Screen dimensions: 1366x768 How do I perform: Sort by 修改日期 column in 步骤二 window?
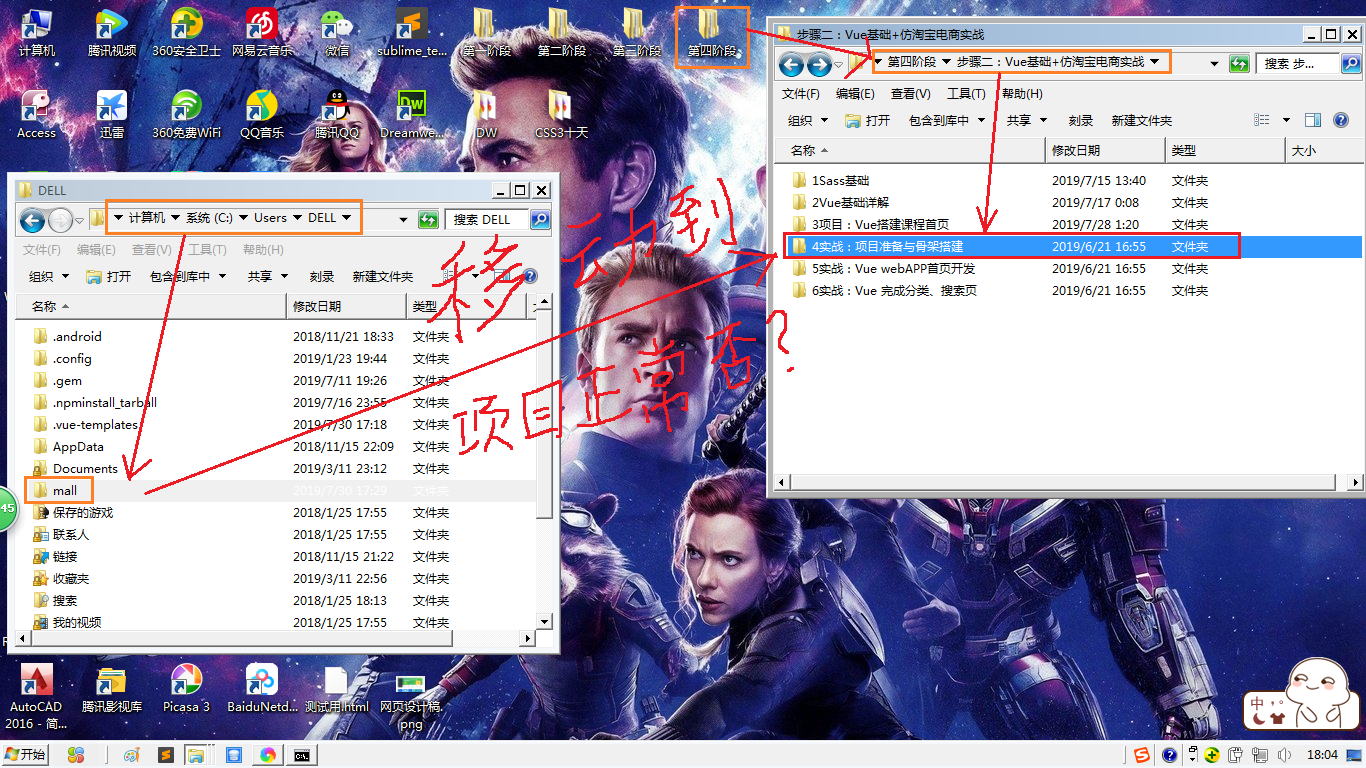click(x=1105, y=150)
